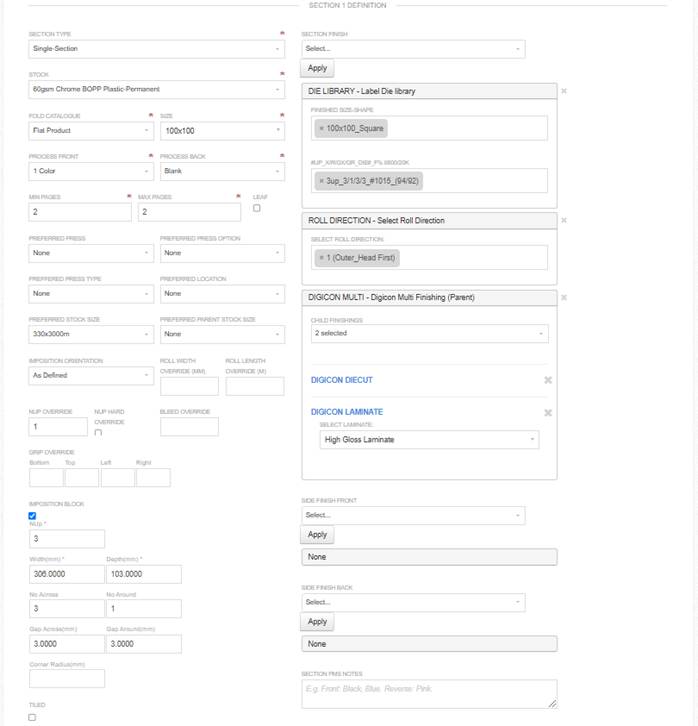Click the PMS Notes resize handle
Viewport: 698px width, 726px height.
pyautogui.click(x=553, y=704)
